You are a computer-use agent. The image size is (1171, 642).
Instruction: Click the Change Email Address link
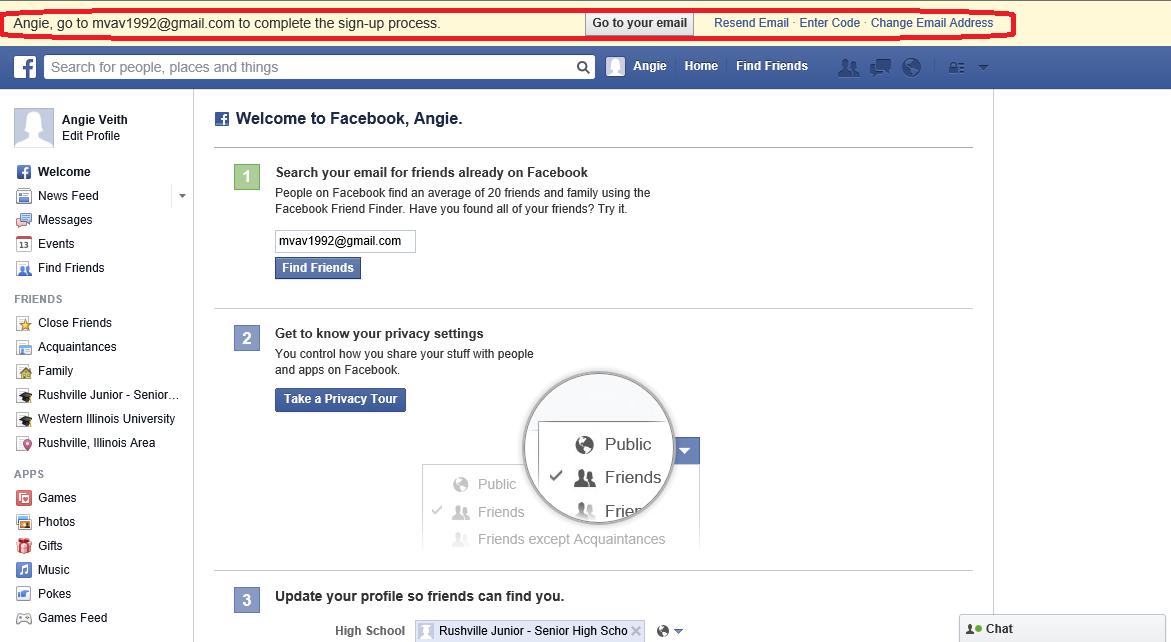pyautogui.click(x=931, y=23)
